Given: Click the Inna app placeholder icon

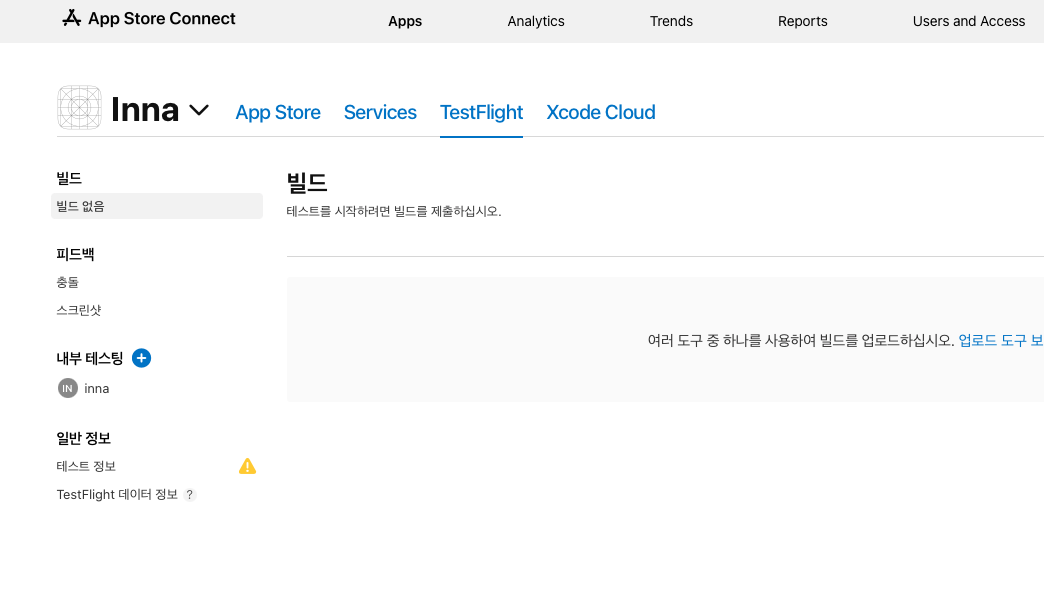Looking at the screenshot, I should coord(79,107).
